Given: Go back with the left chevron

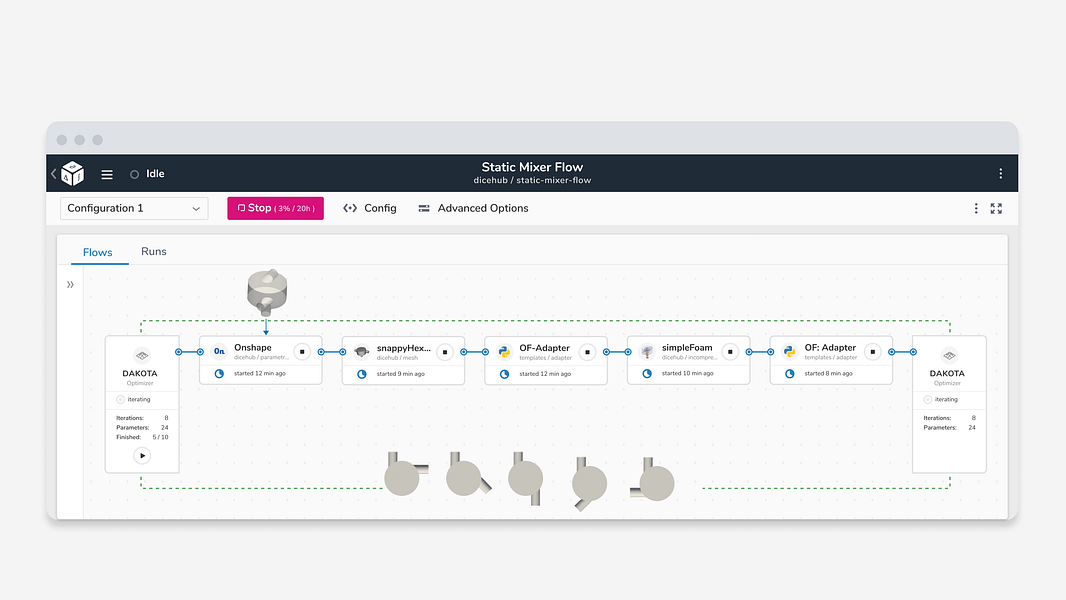Looking at the screenshot, I should pyautogui.click(x=54, y=174).
